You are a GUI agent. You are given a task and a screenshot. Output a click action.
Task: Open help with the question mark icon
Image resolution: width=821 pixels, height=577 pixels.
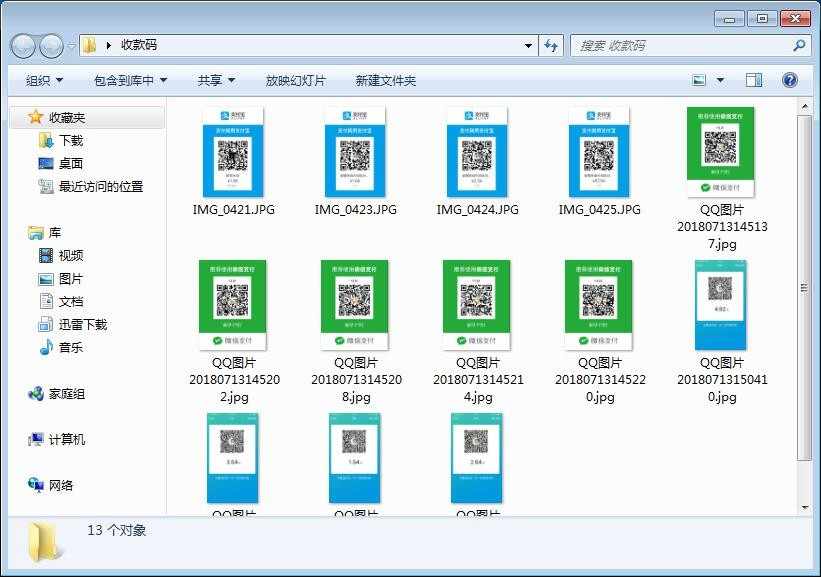tap(790, 80)
